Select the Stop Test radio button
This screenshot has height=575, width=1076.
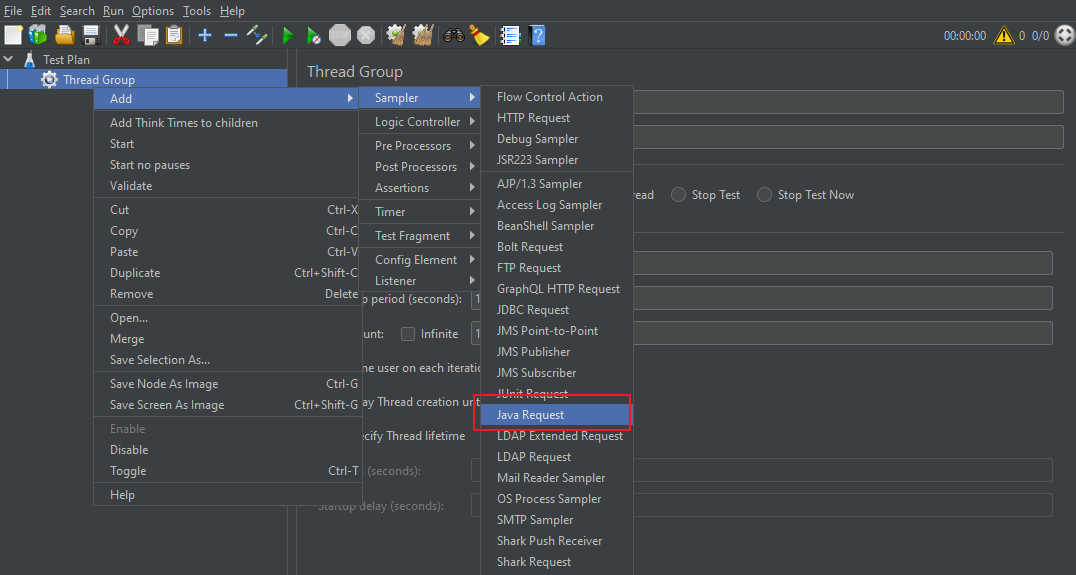678,195
